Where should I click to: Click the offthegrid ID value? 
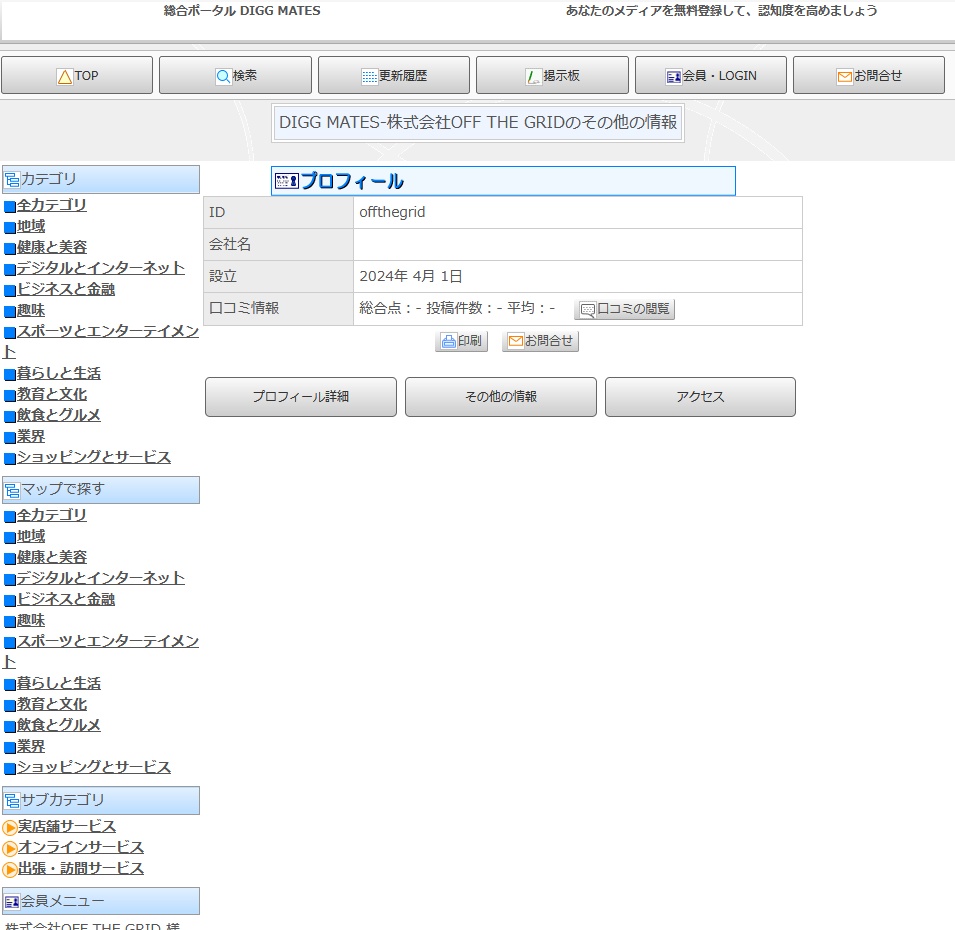[x=392, y=213]
